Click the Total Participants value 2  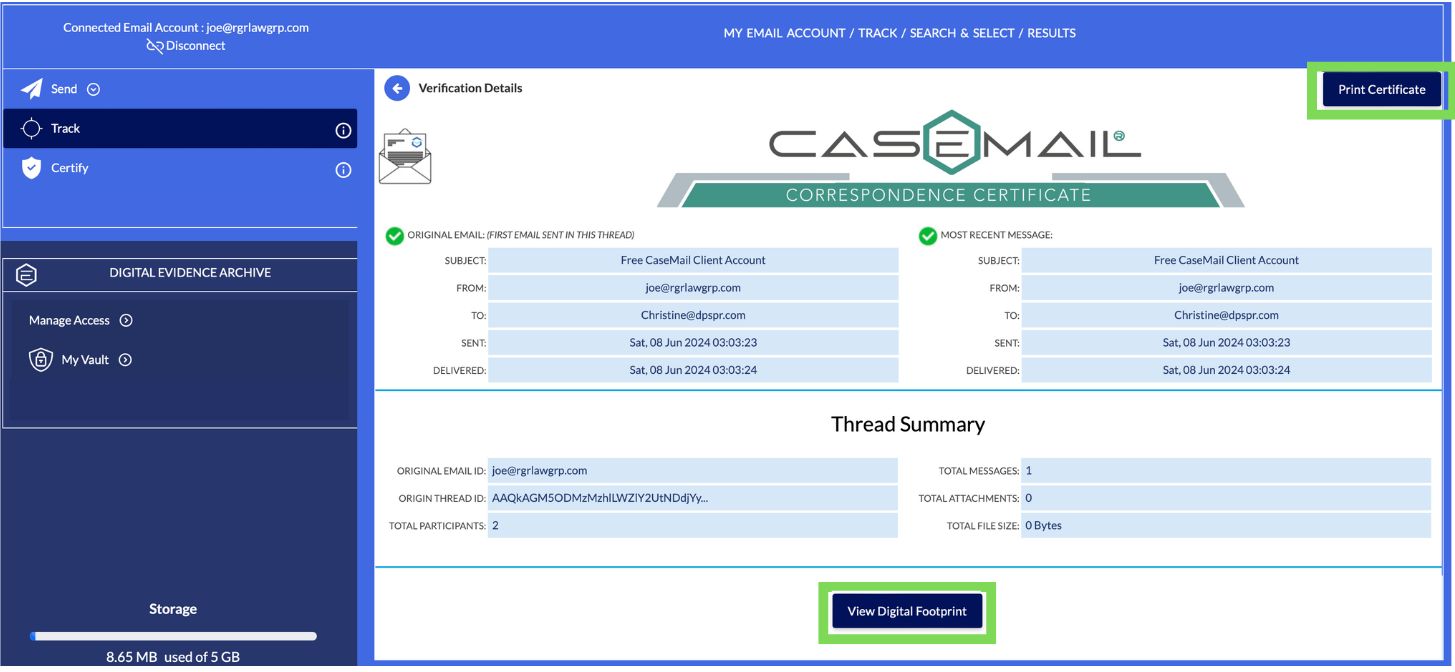pos(693,525)
